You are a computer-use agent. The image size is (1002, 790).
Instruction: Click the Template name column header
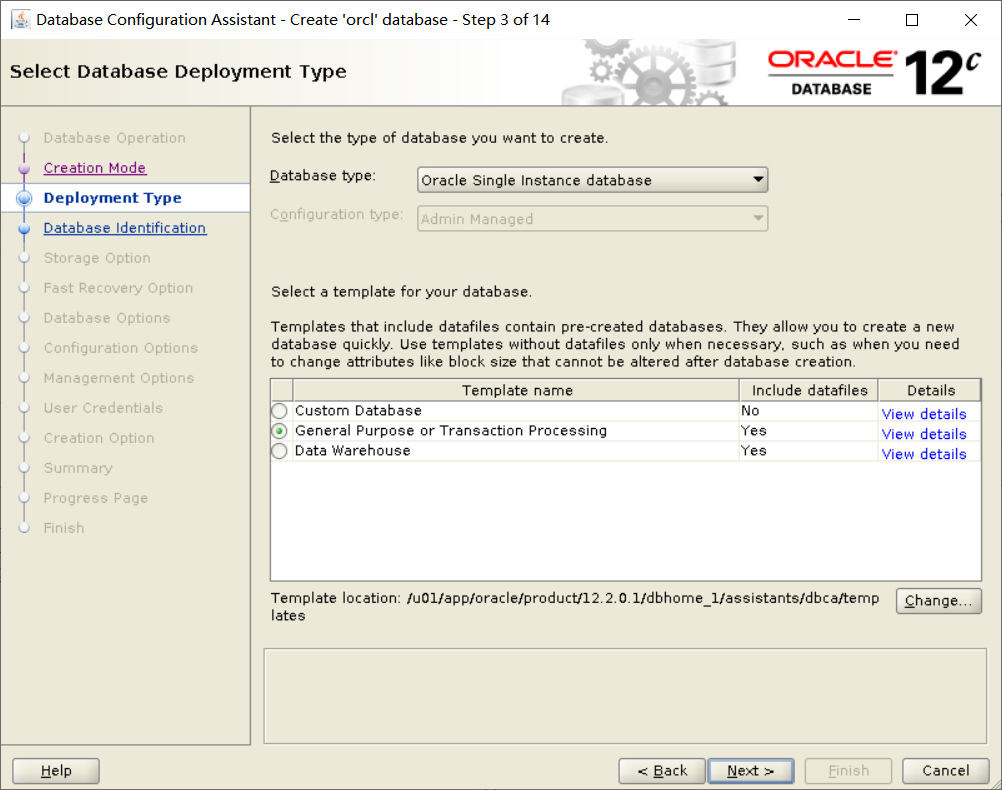tap(517, 390)
